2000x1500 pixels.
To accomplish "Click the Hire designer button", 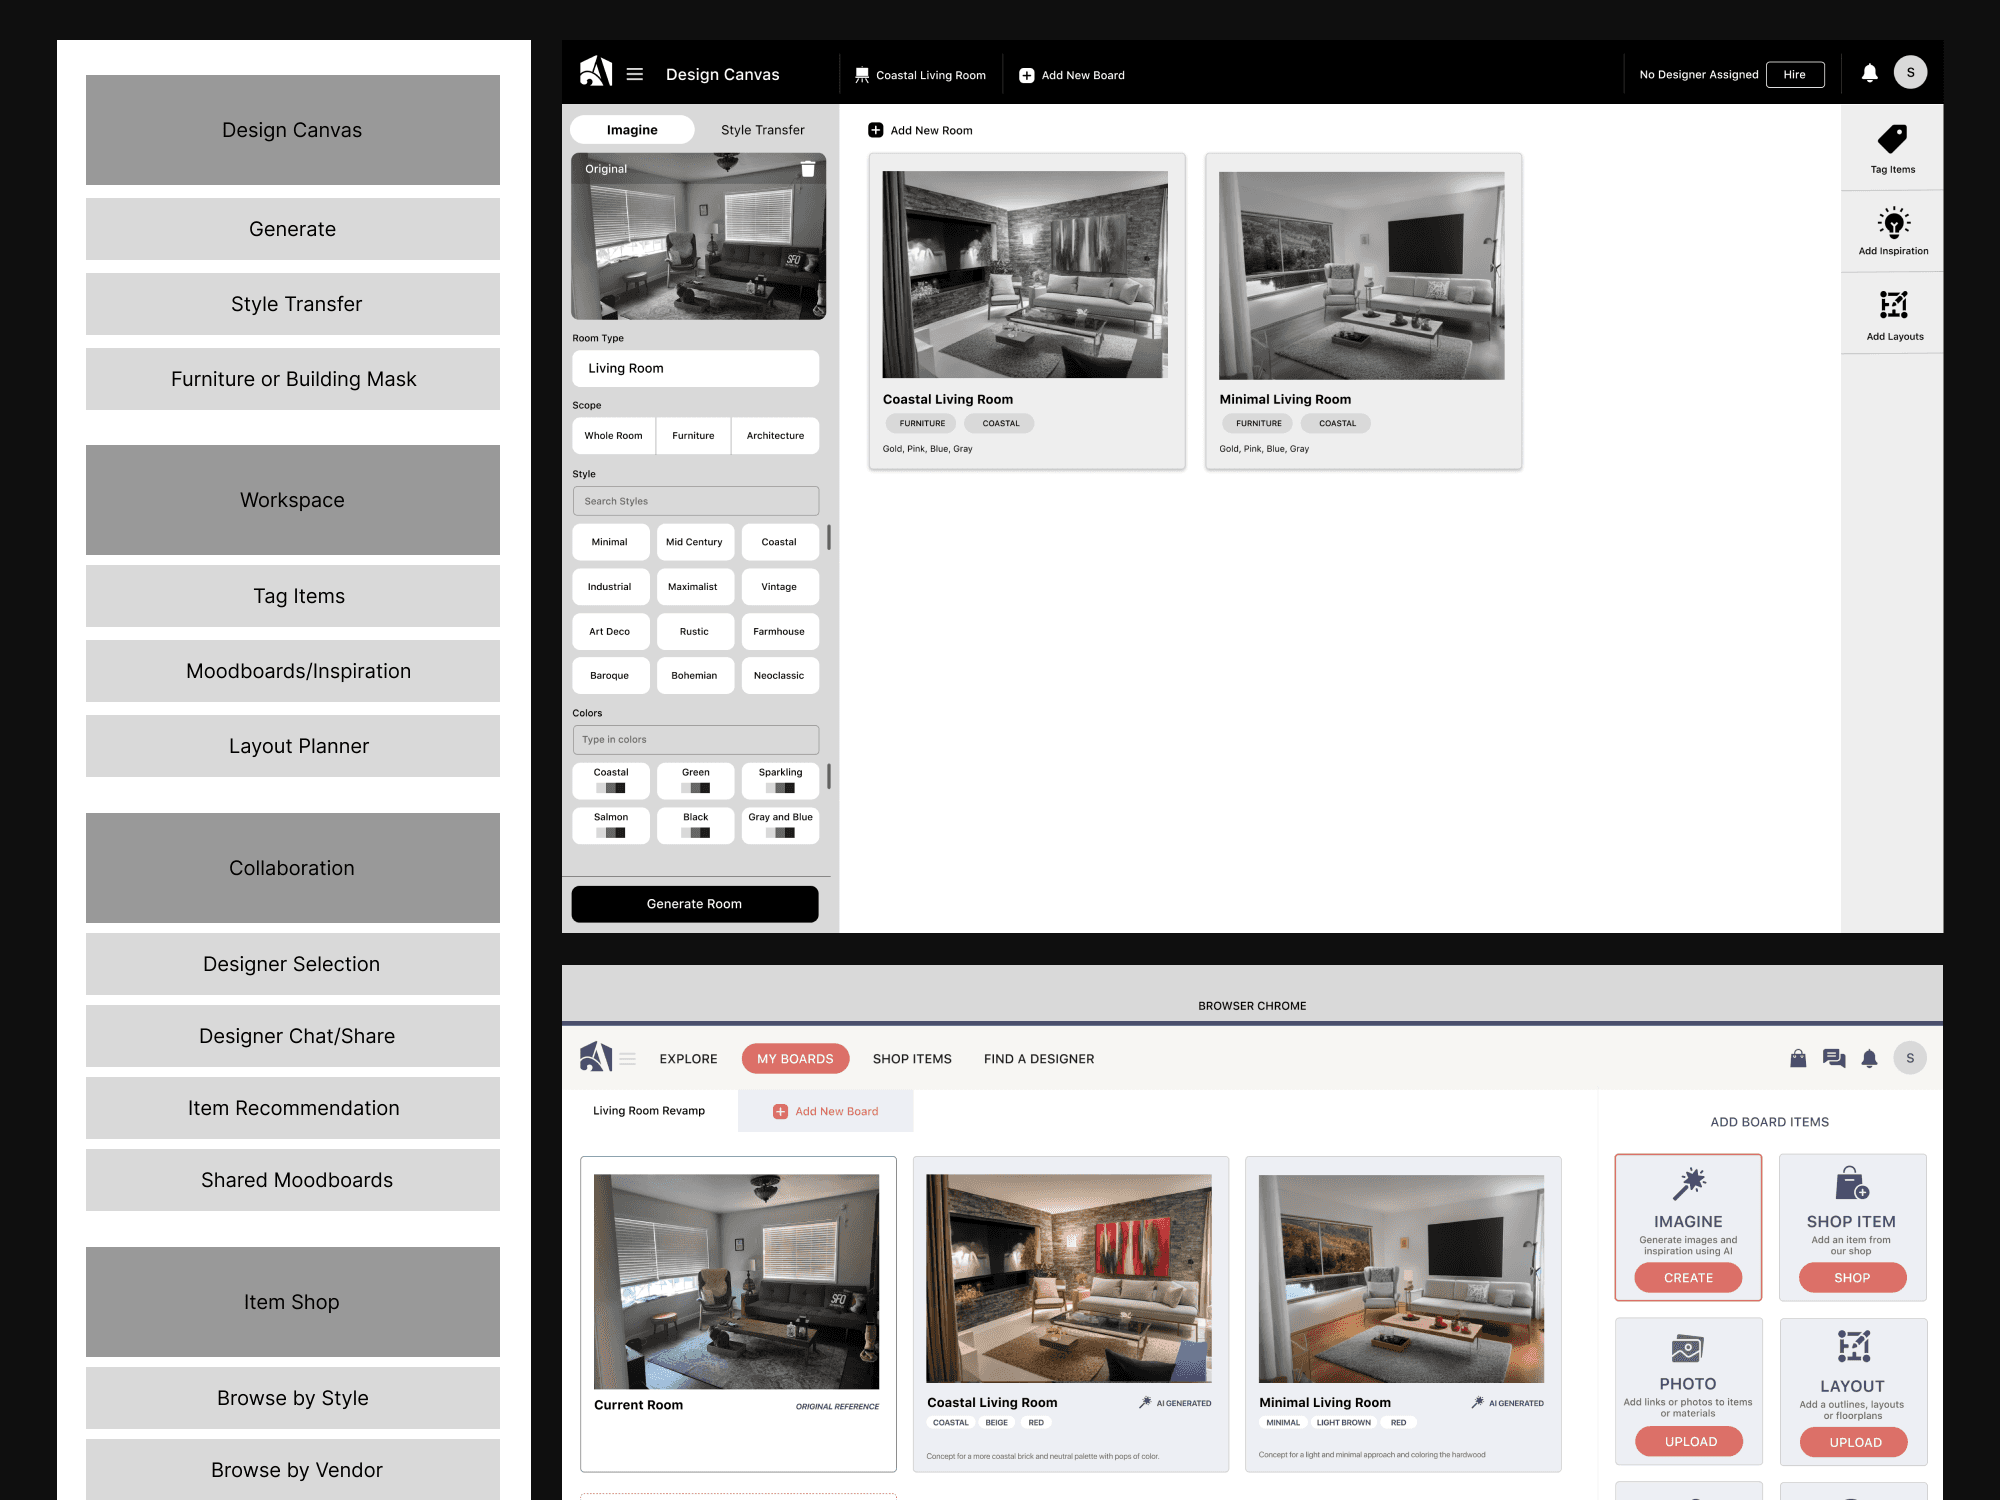I will (1794, 75).
